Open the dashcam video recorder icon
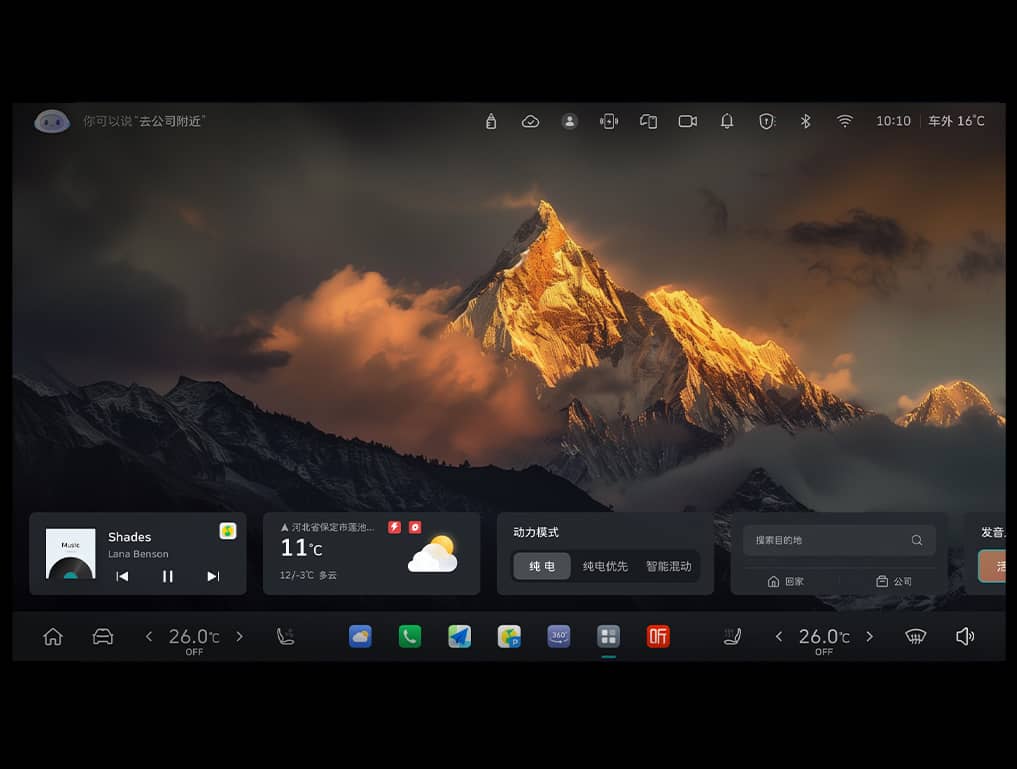Screen dimensions: 1017x769 coord(688,121)
